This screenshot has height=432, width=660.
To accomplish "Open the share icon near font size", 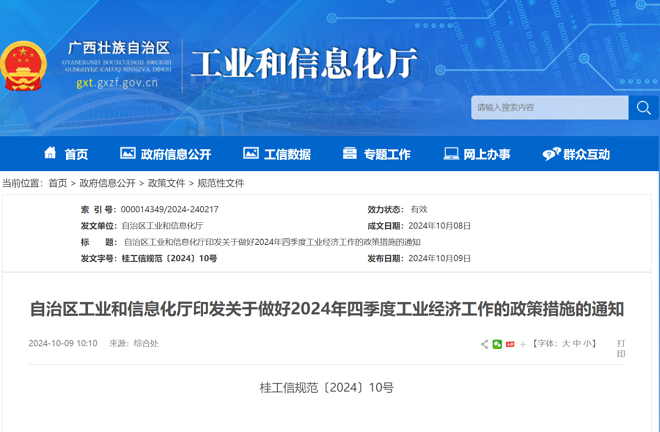I will (x=484, y=344).
